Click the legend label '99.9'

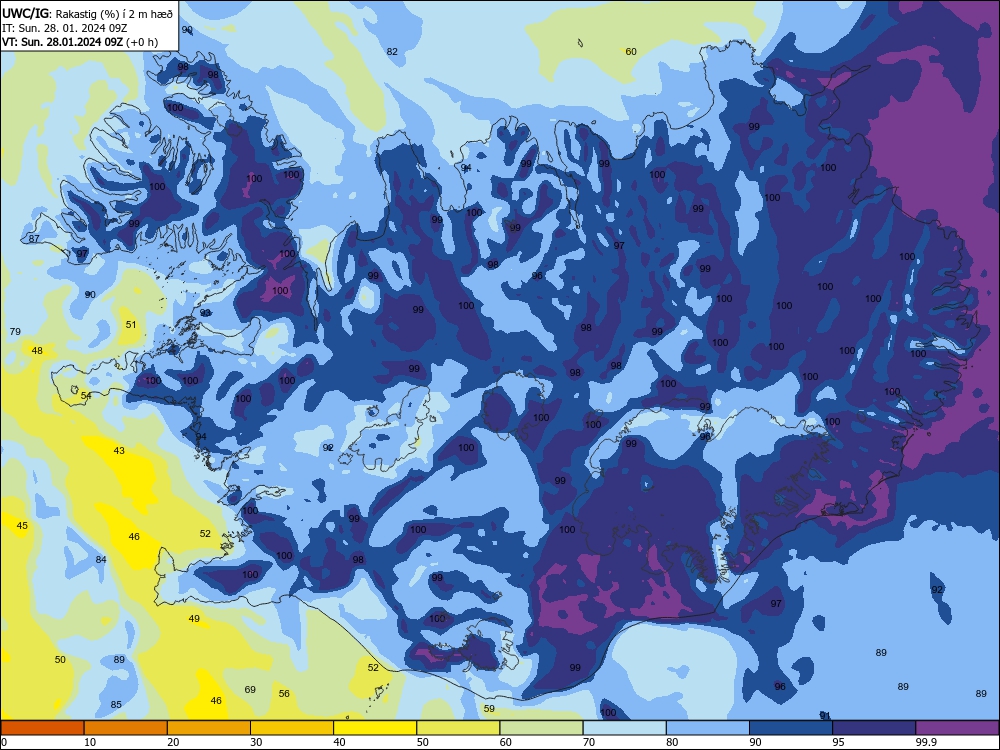[926, 742]
